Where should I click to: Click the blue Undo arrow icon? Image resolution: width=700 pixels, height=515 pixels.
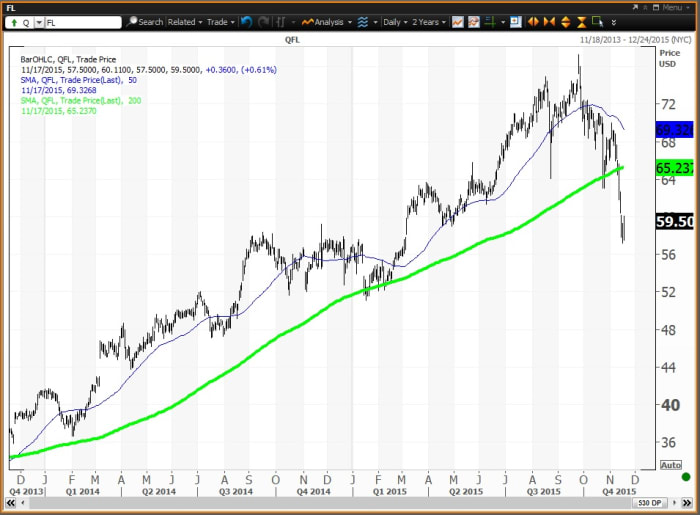click(x=246, y=22)
